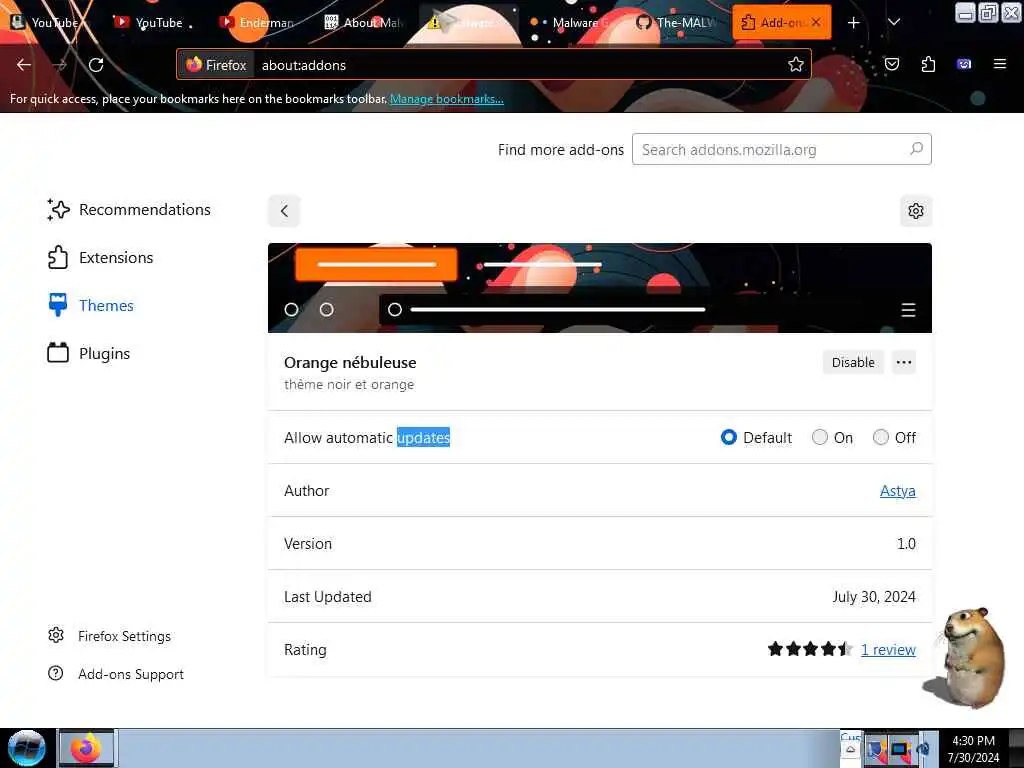
Task: Select Recommendations label in sidebar
Action: click(145, 210)
